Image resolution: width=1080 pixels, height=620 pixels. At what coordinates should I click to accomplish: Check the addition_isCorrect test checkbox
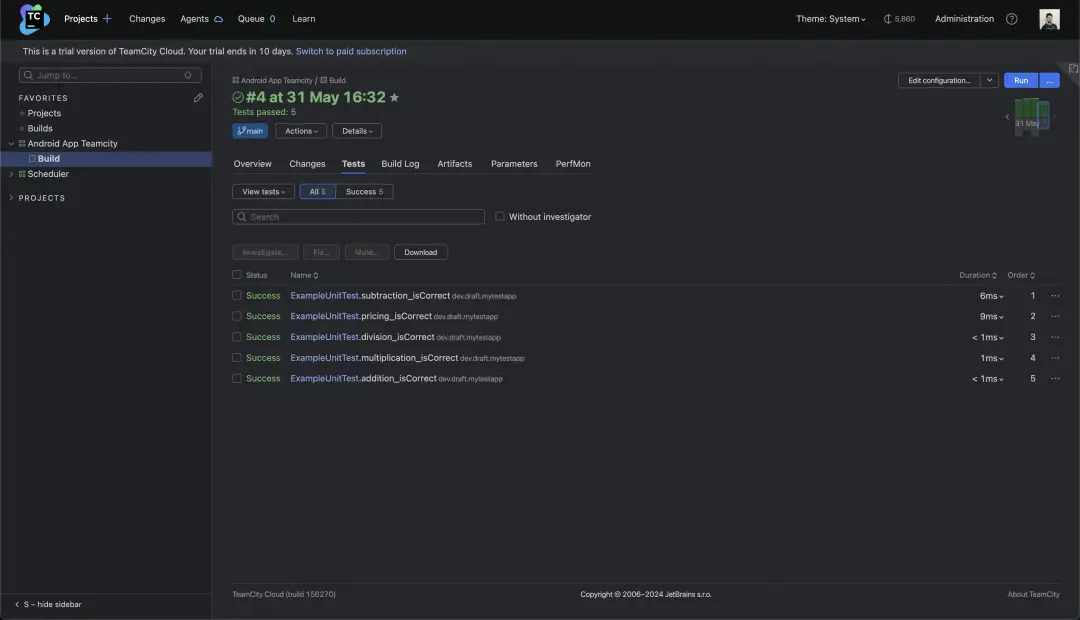tap(237, 378)
